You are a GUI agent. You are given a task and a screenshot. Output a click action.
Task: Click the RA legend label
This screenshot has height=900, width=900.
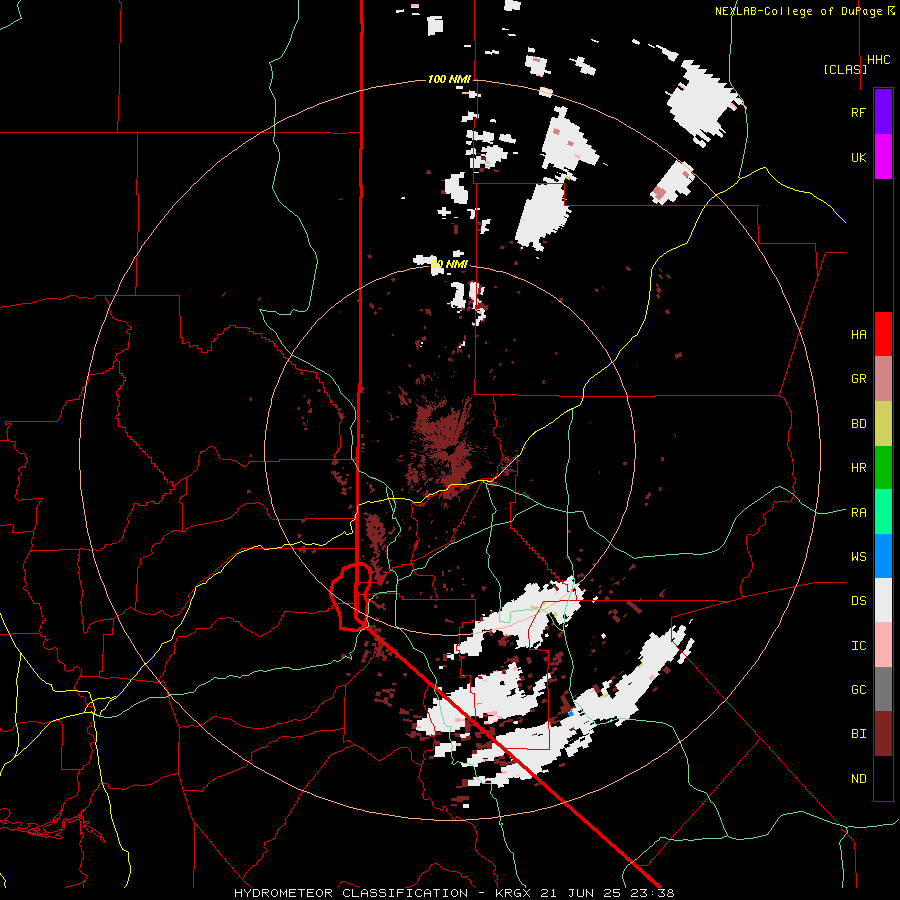click(858, 512)
